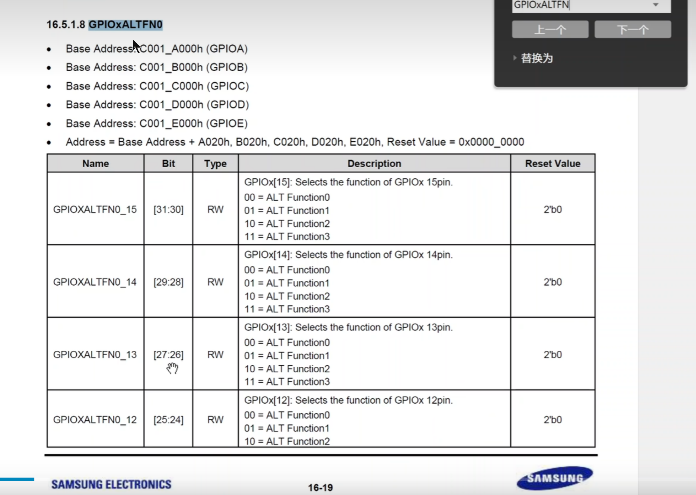696x495 pixels.
Task: Click the GPIOXALTFN0_13 name cell
Action: 95,354
